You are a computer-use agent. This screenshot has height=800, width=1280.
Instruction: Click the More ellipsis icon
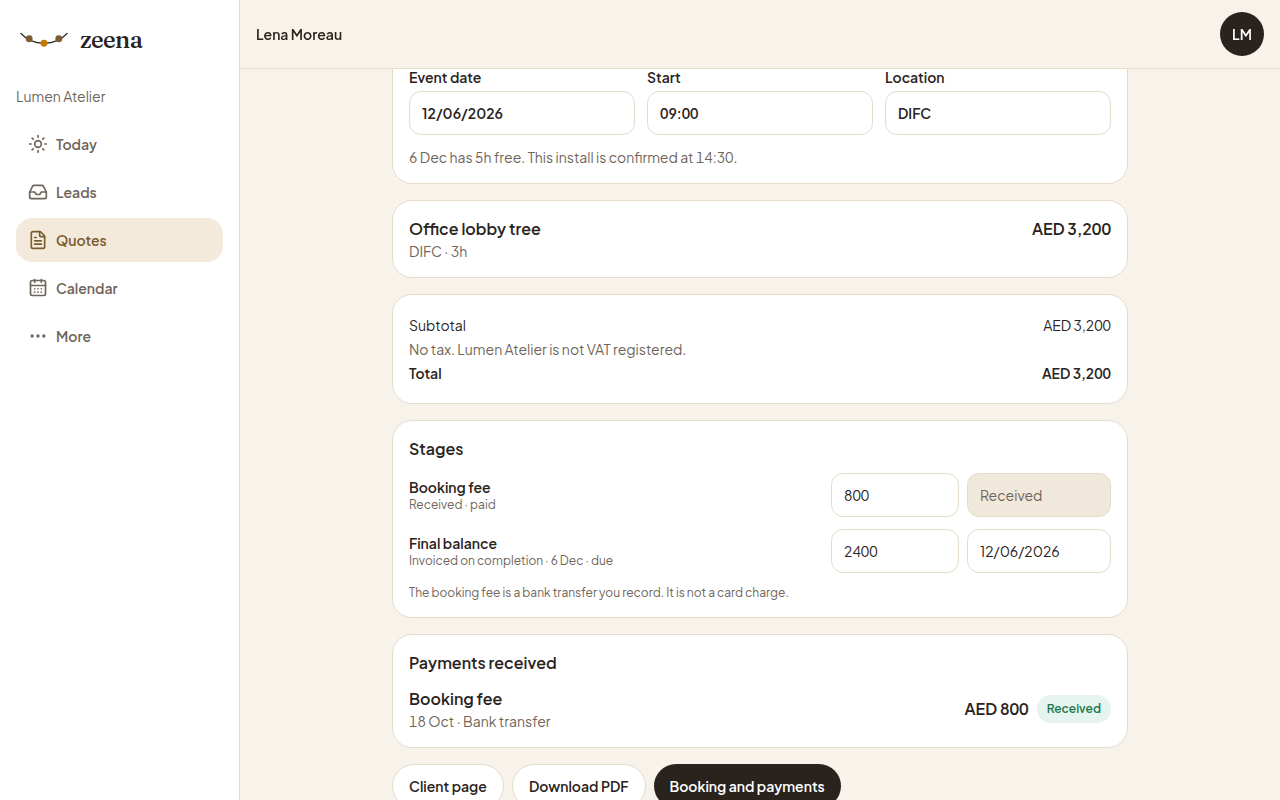click(38, 336)
